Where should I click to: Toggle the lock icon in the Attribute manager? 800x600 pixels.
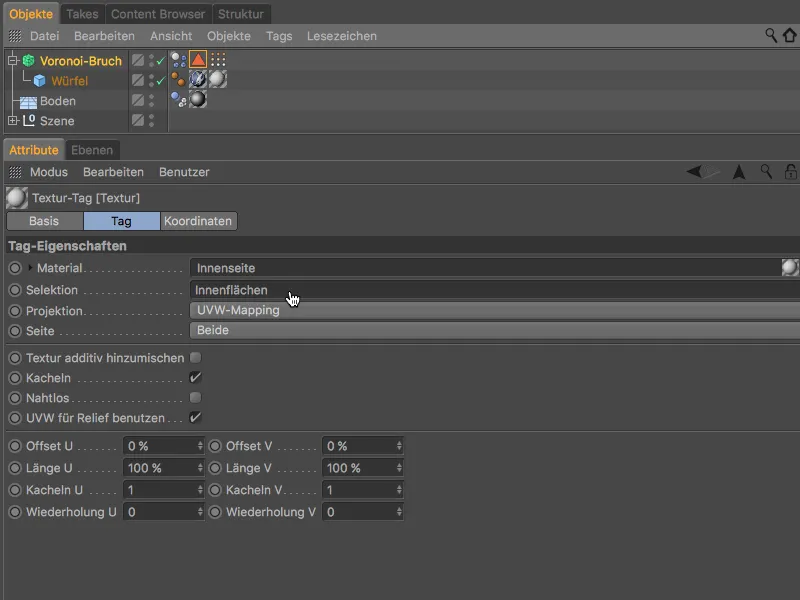[x=790, y=172]
